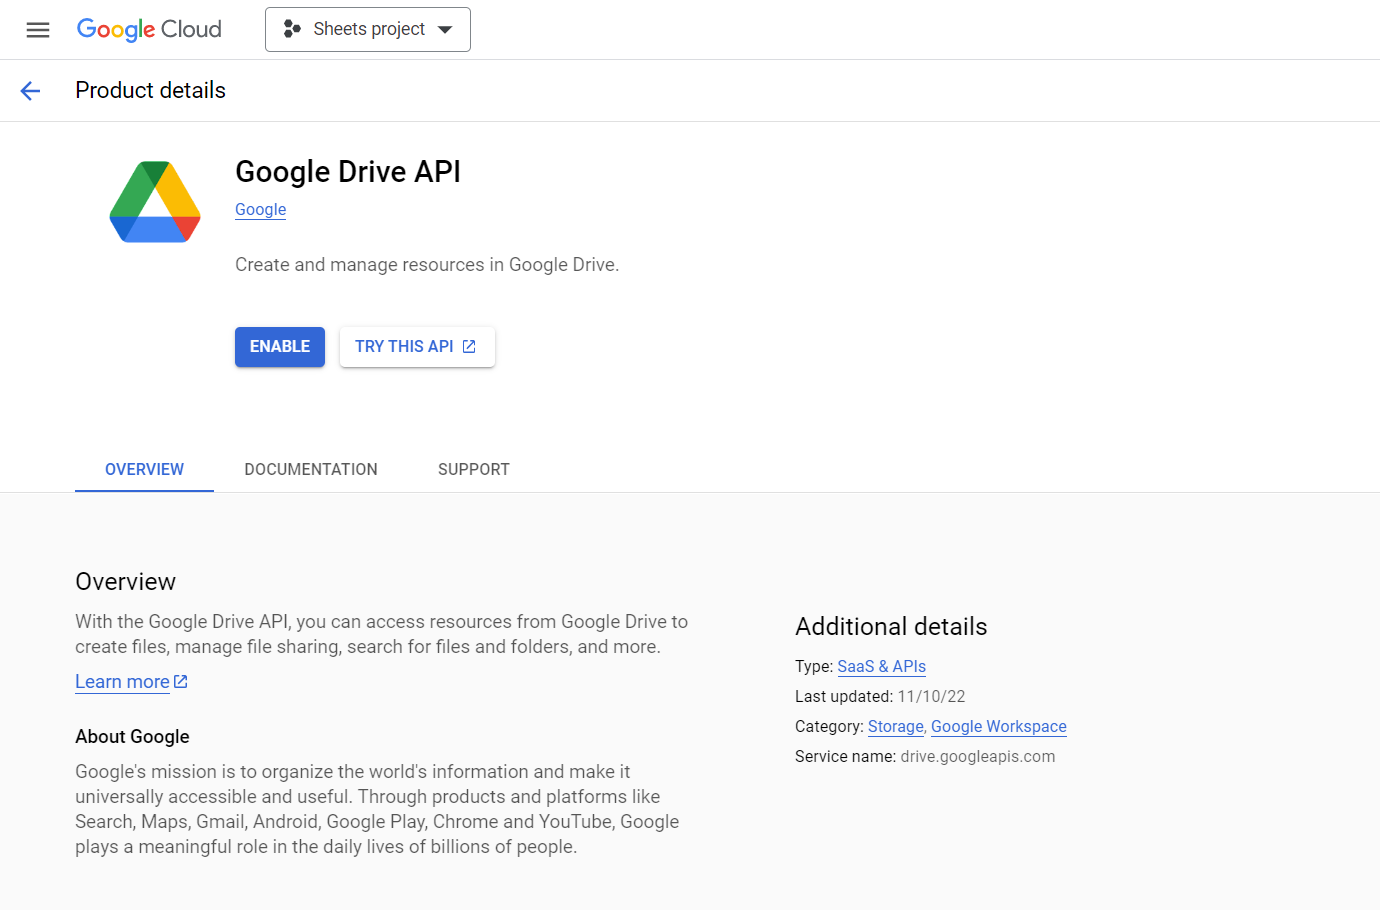Click the Google publisher link under the title
Viewport: 1380px width, 910px height.
pyautogui.click(x=260, y=209)
